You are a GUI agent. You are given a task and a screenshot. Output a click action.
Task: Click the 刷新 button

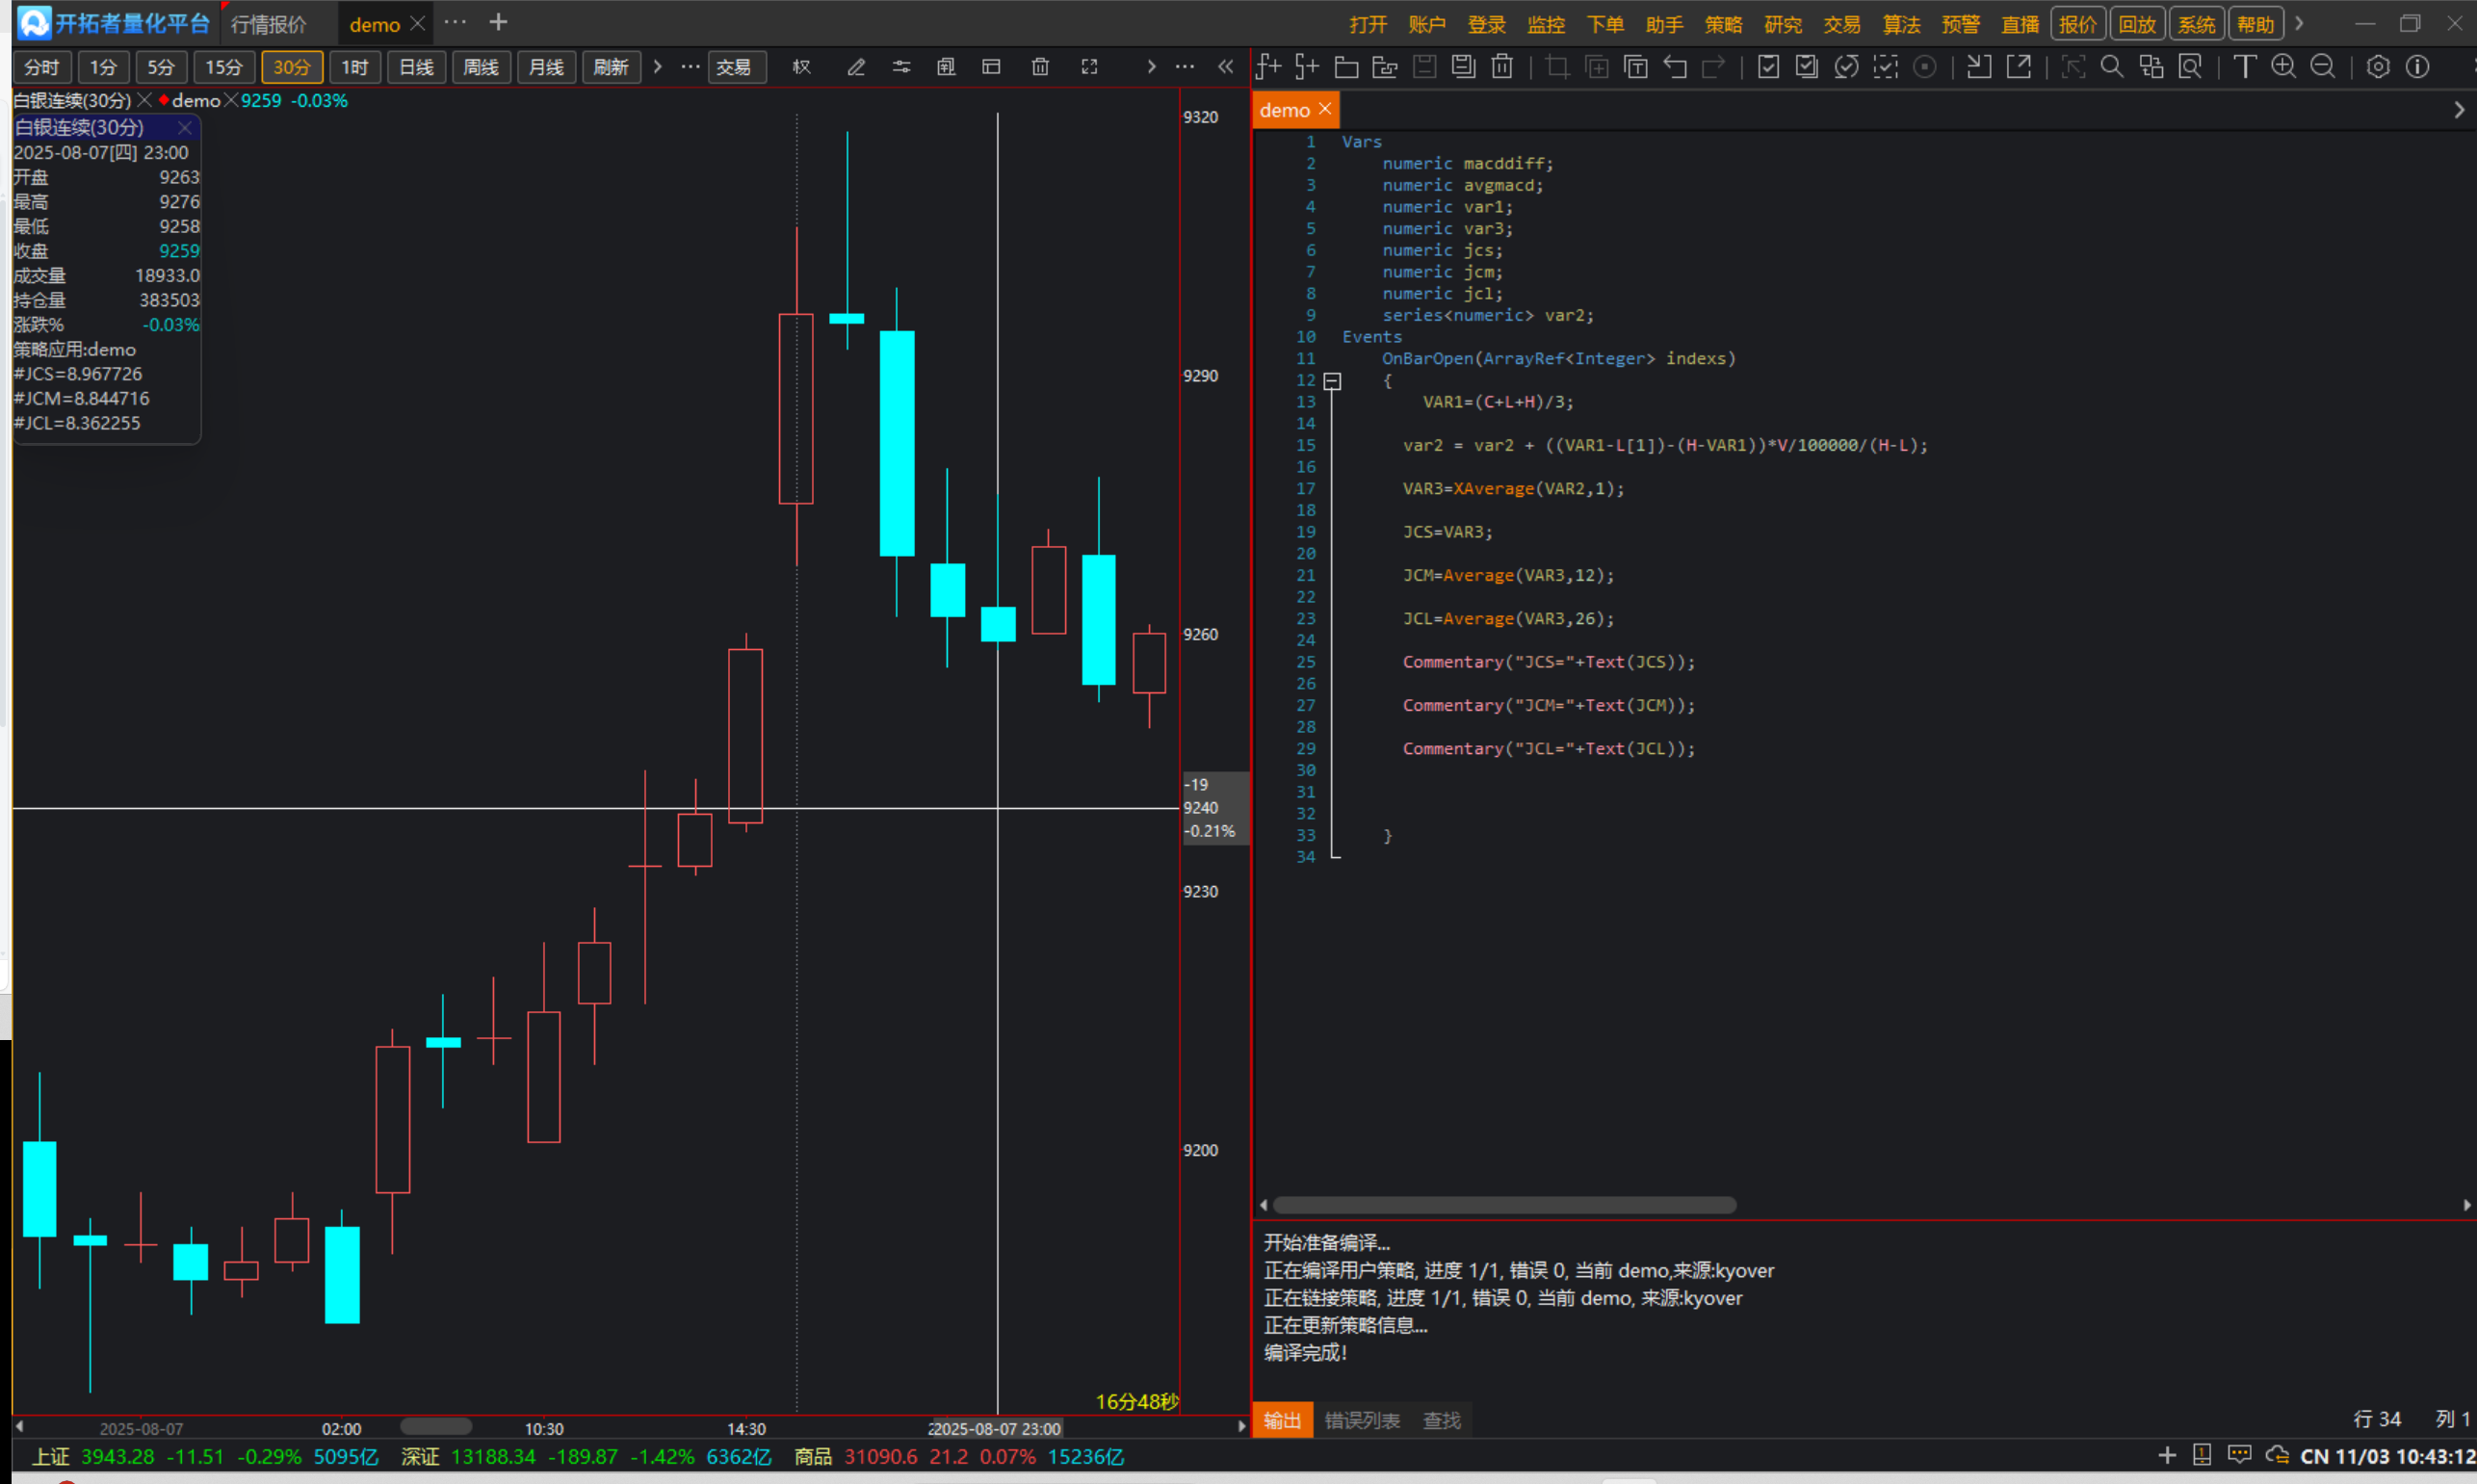pos(610,67)
